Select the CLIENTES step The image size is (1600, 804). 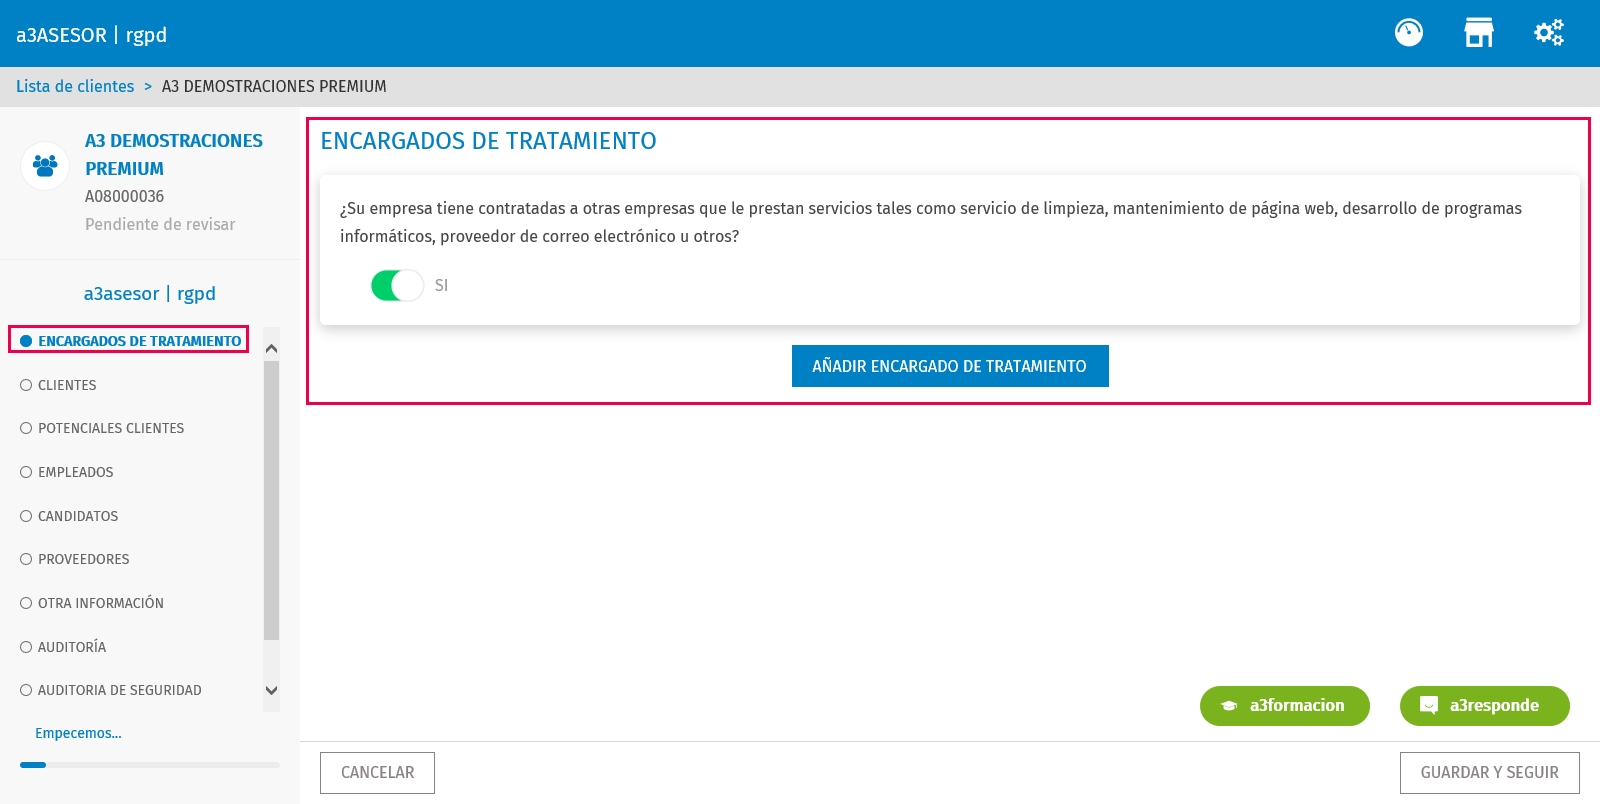pos(58,385)
